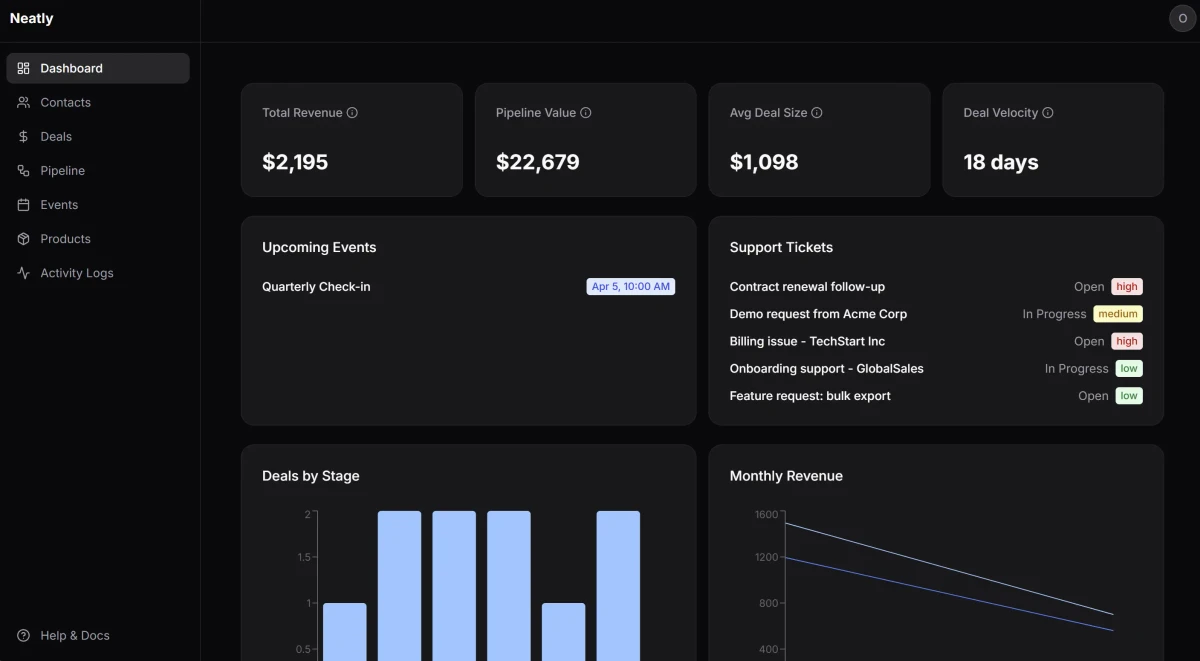Open 'Billing issue - TechStart Inc' ticket

pyautogui.click(x=807, y=341)
